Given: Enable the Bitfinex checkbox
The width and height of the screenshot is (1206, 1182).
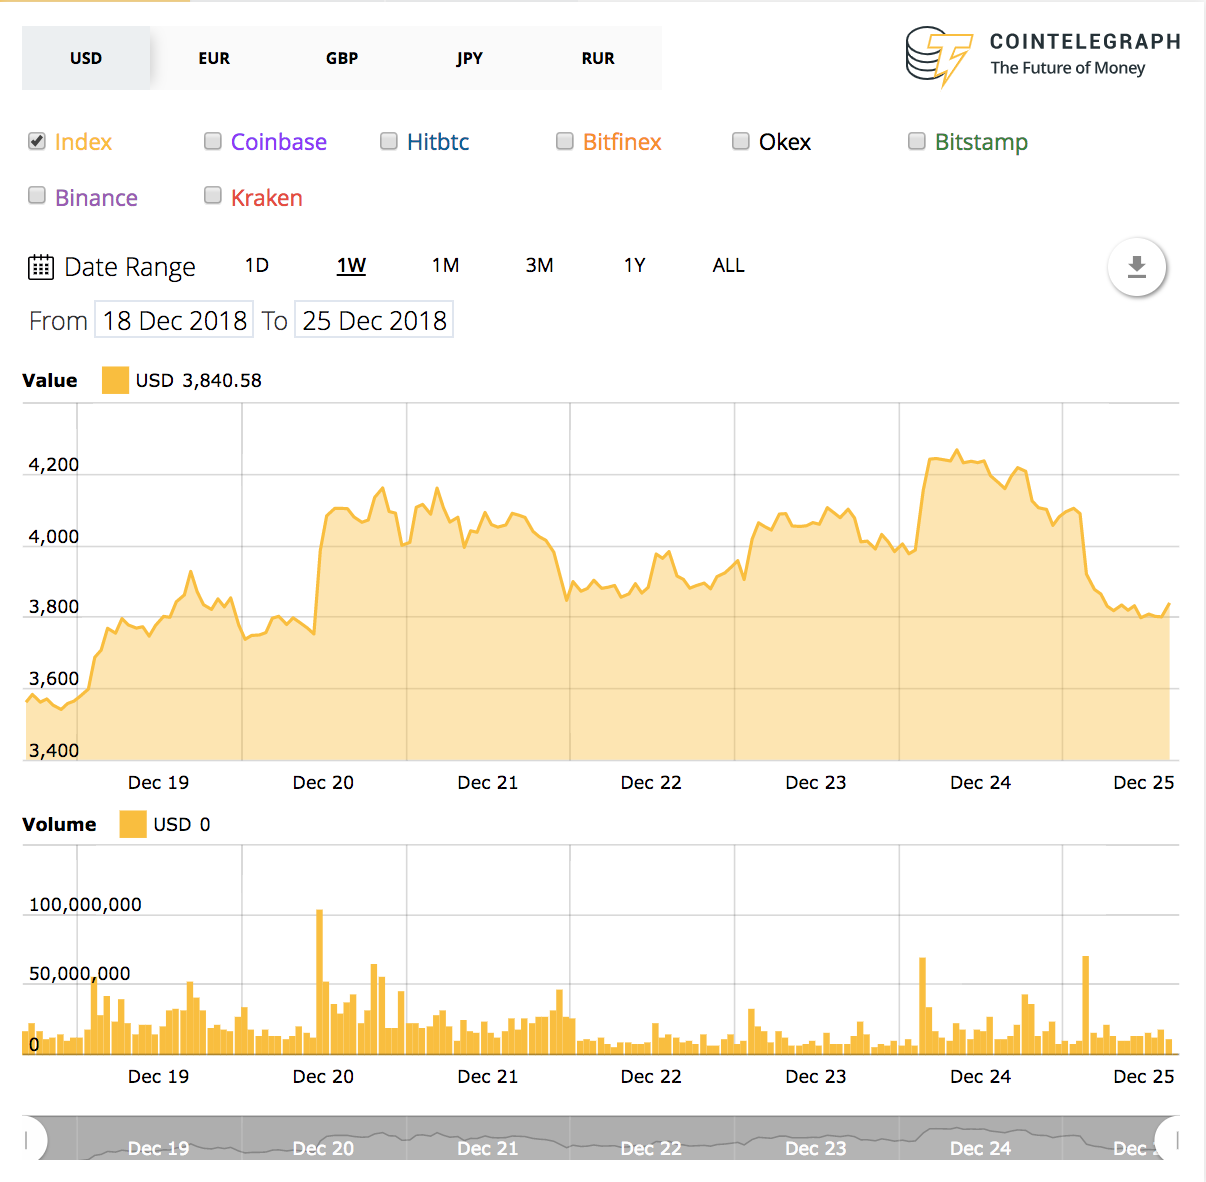Looking at the screenshot, I should click(565, 141).
